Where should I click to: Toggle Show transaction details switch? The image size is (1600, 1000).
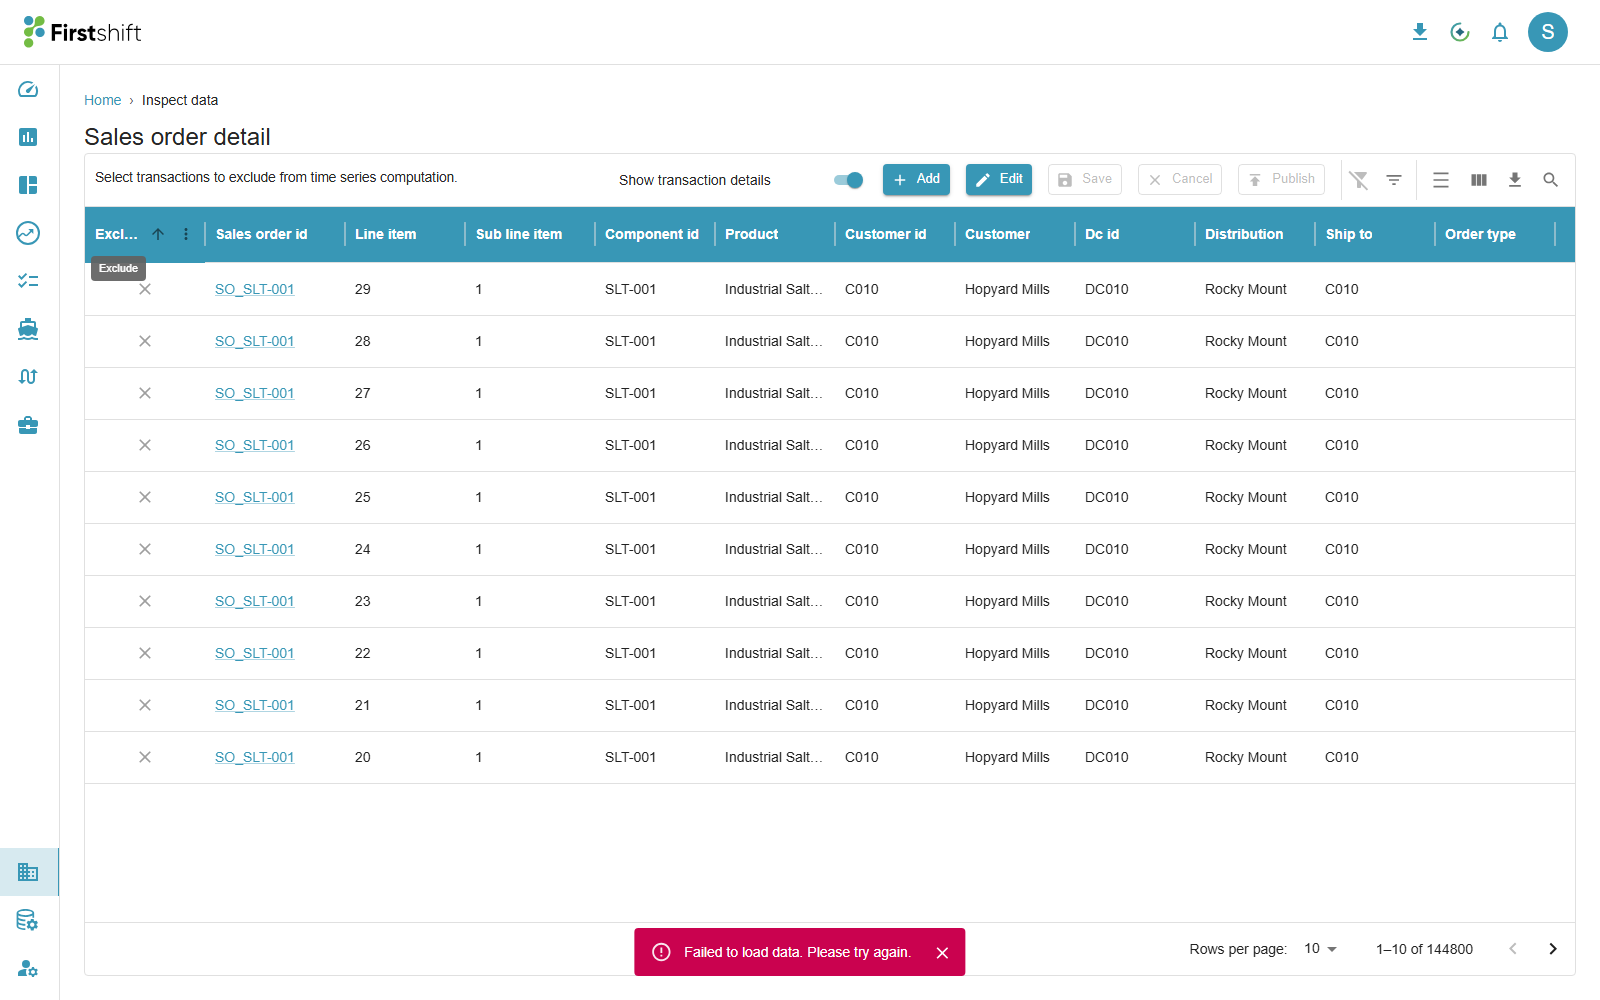coord(849,180)
